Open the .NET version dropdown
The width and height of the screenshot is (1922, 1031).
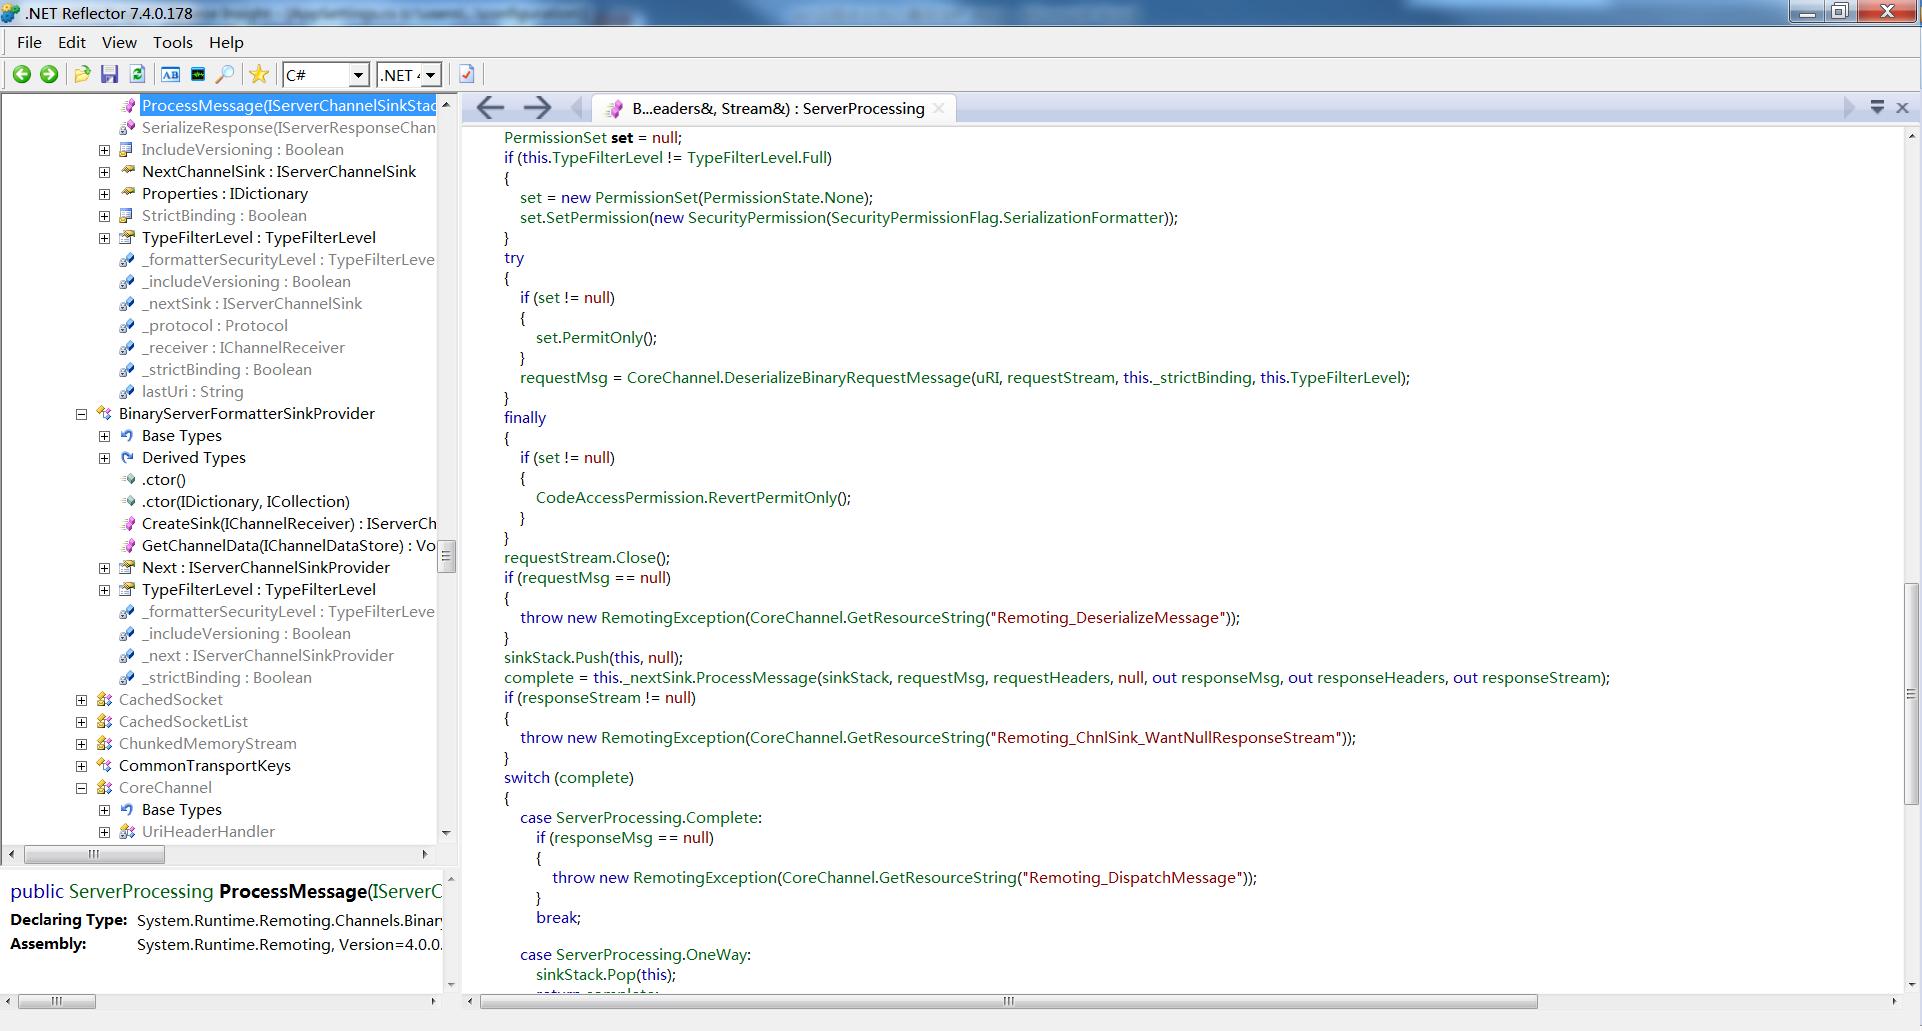tap(409, 75)
